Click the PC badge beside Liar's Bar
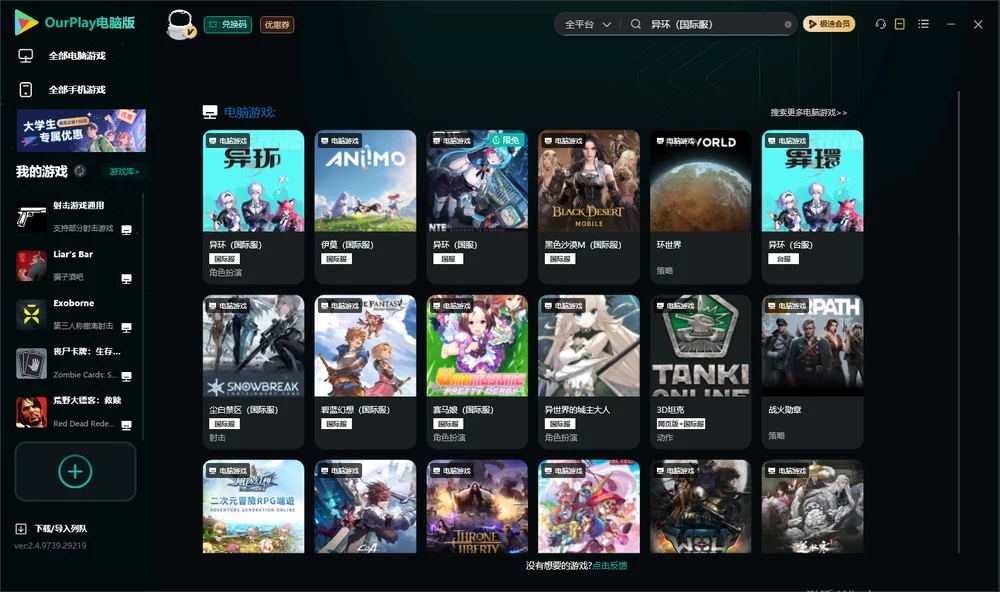This screenshot has width=1000, height=592. point(126,279)
